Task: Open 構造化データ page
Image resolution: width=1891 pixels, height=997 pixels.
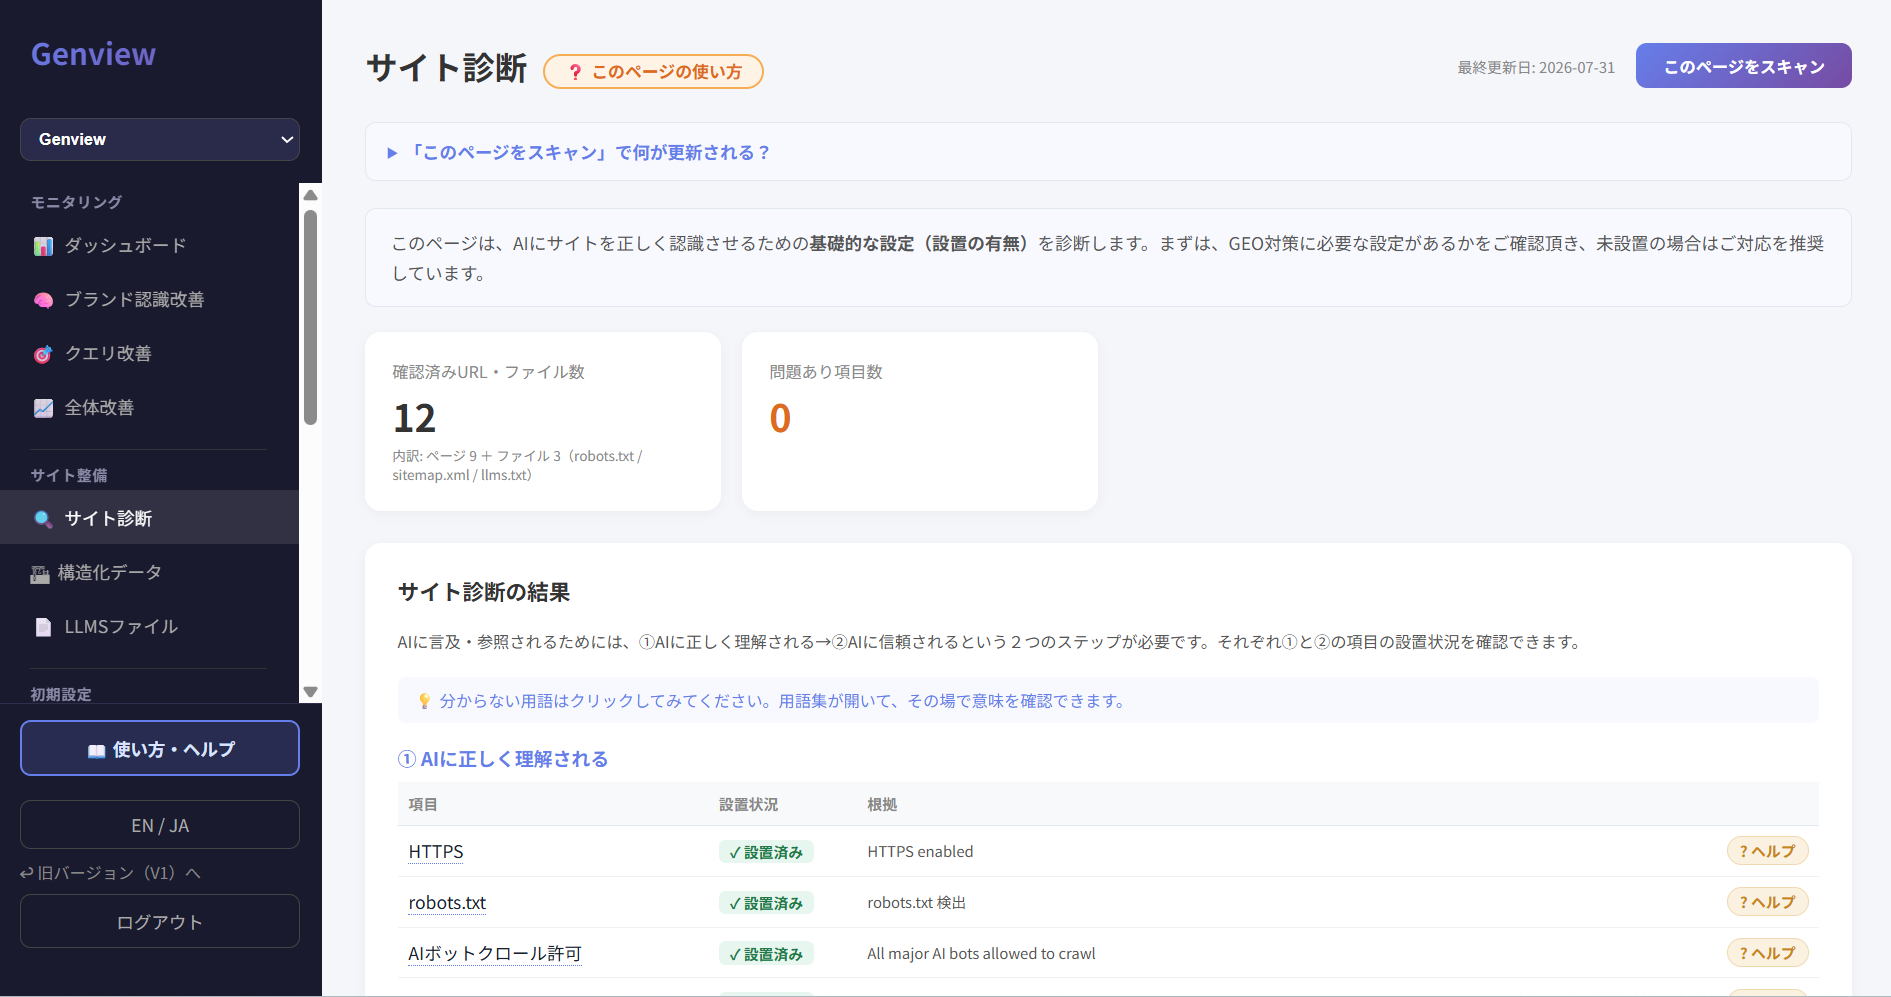Action: [x=149, y=573]
